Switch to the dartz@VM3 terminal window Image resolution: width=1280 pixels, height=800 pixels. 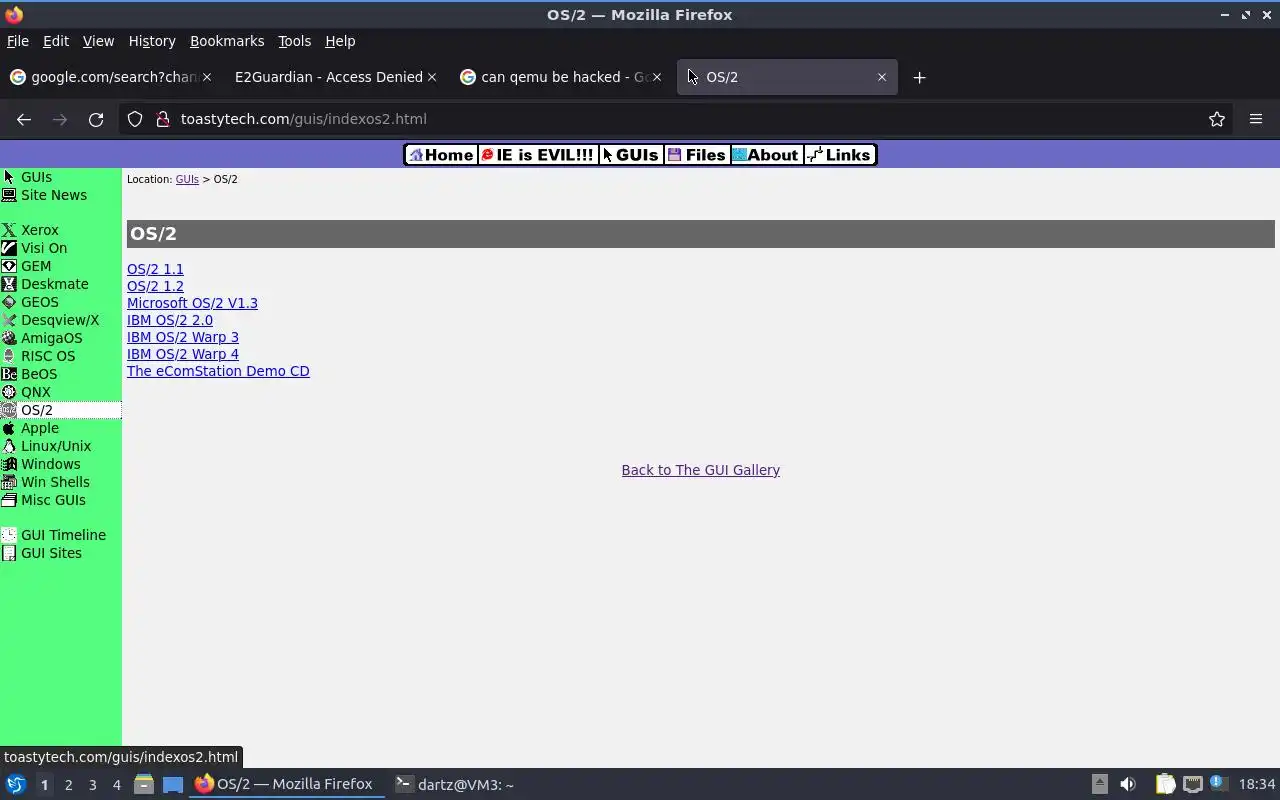(x=455, y=785)
